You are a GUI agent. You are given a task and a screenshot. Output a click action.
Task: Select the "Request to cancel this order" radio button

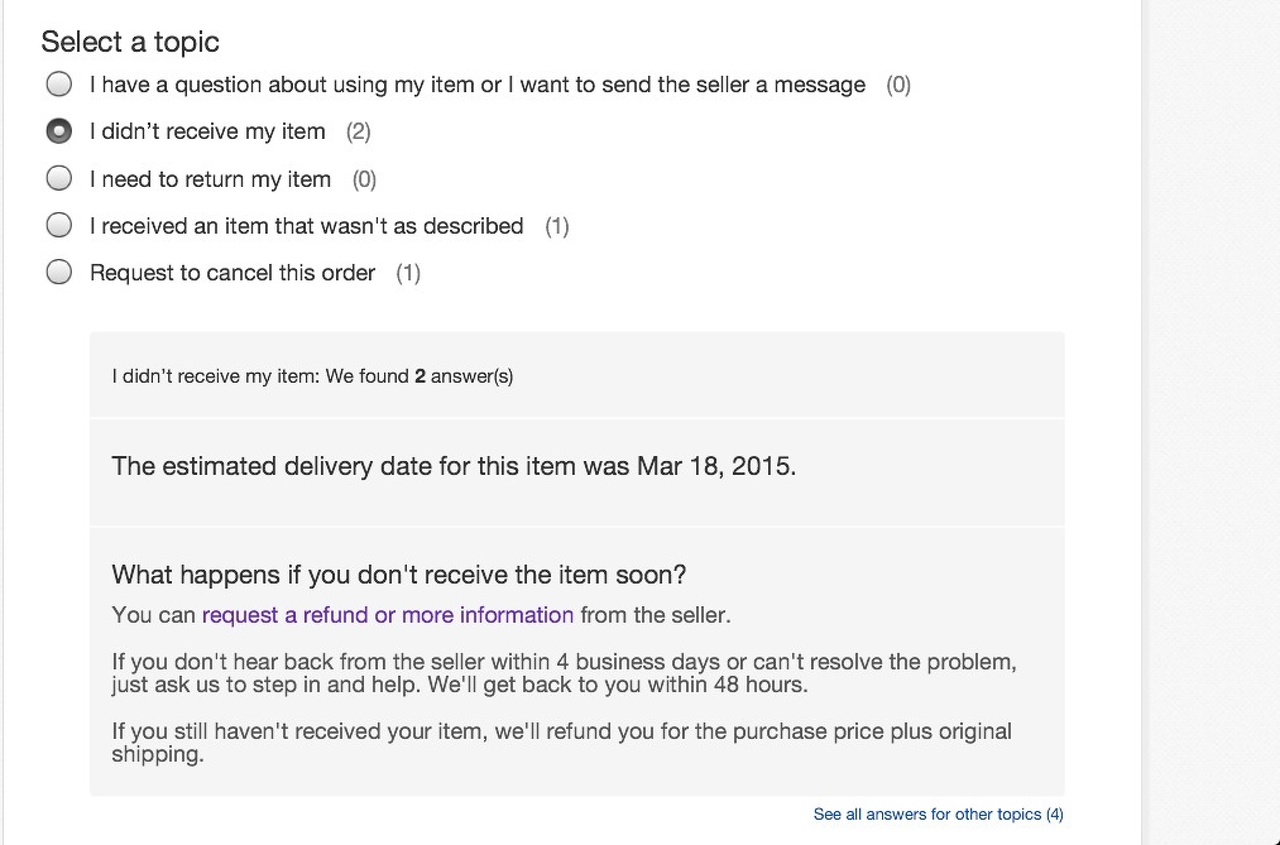(x=59, y=272)
